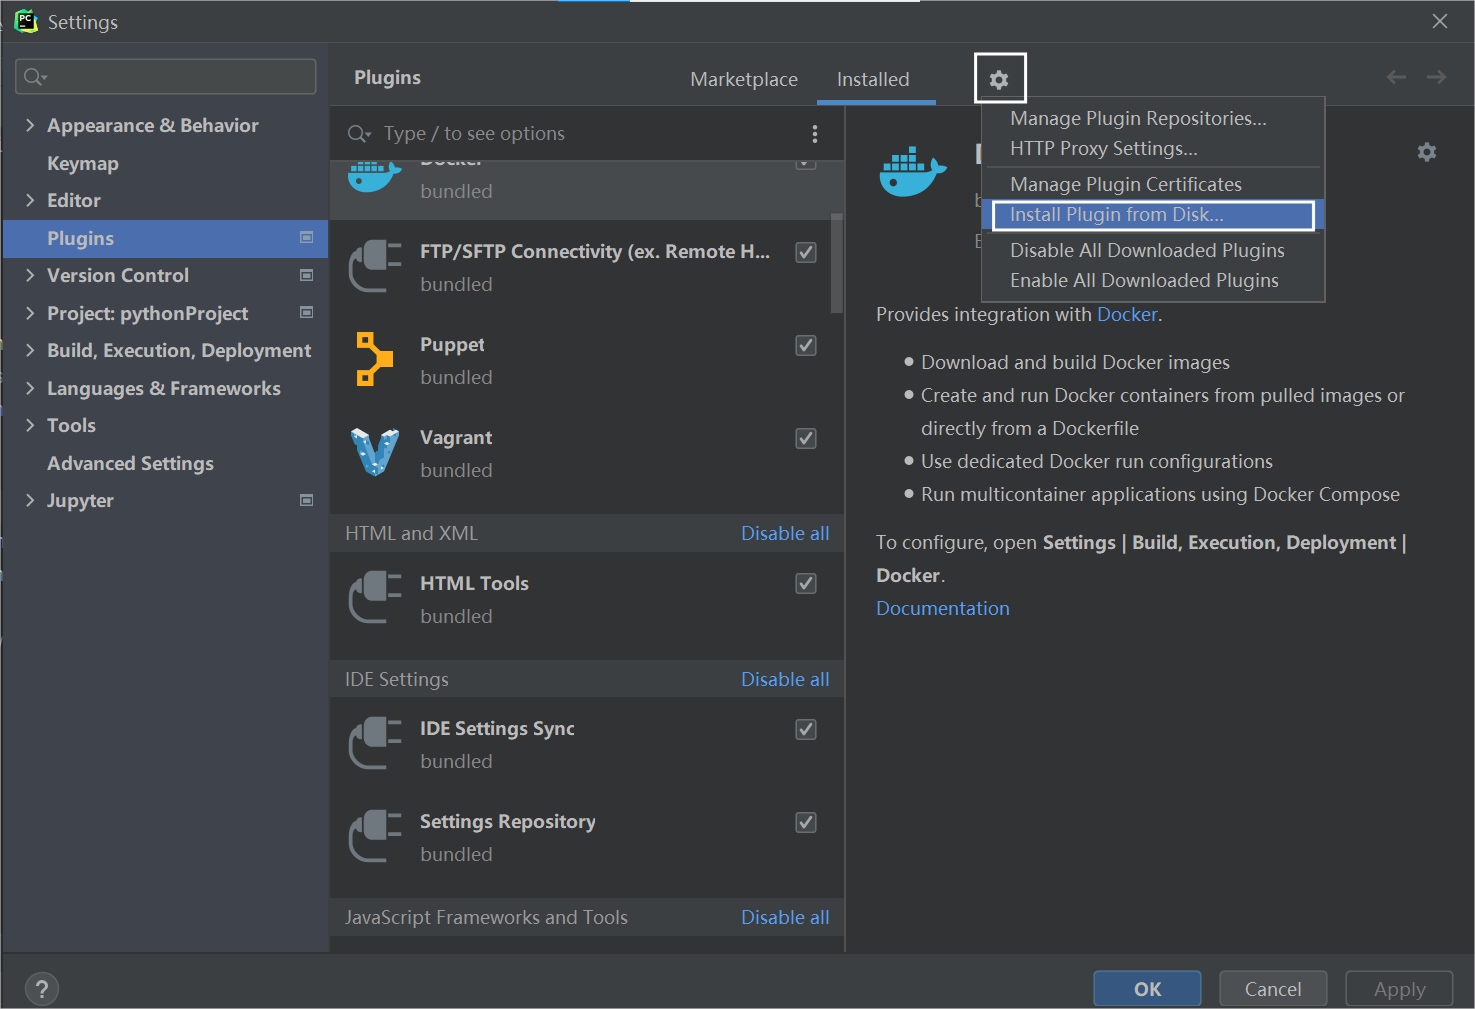Click the HTML Tools plugin icon
Image resolution: width=1475 pixels, height=1009 pixels.
374,598
